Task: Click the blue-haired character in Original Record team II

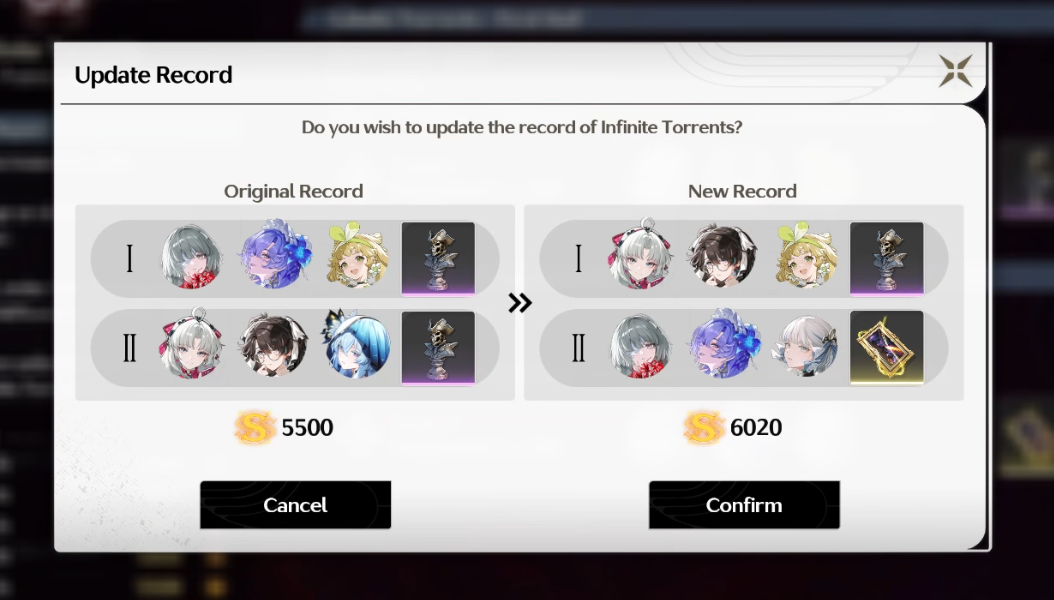Action: click(x=358, y=345)
